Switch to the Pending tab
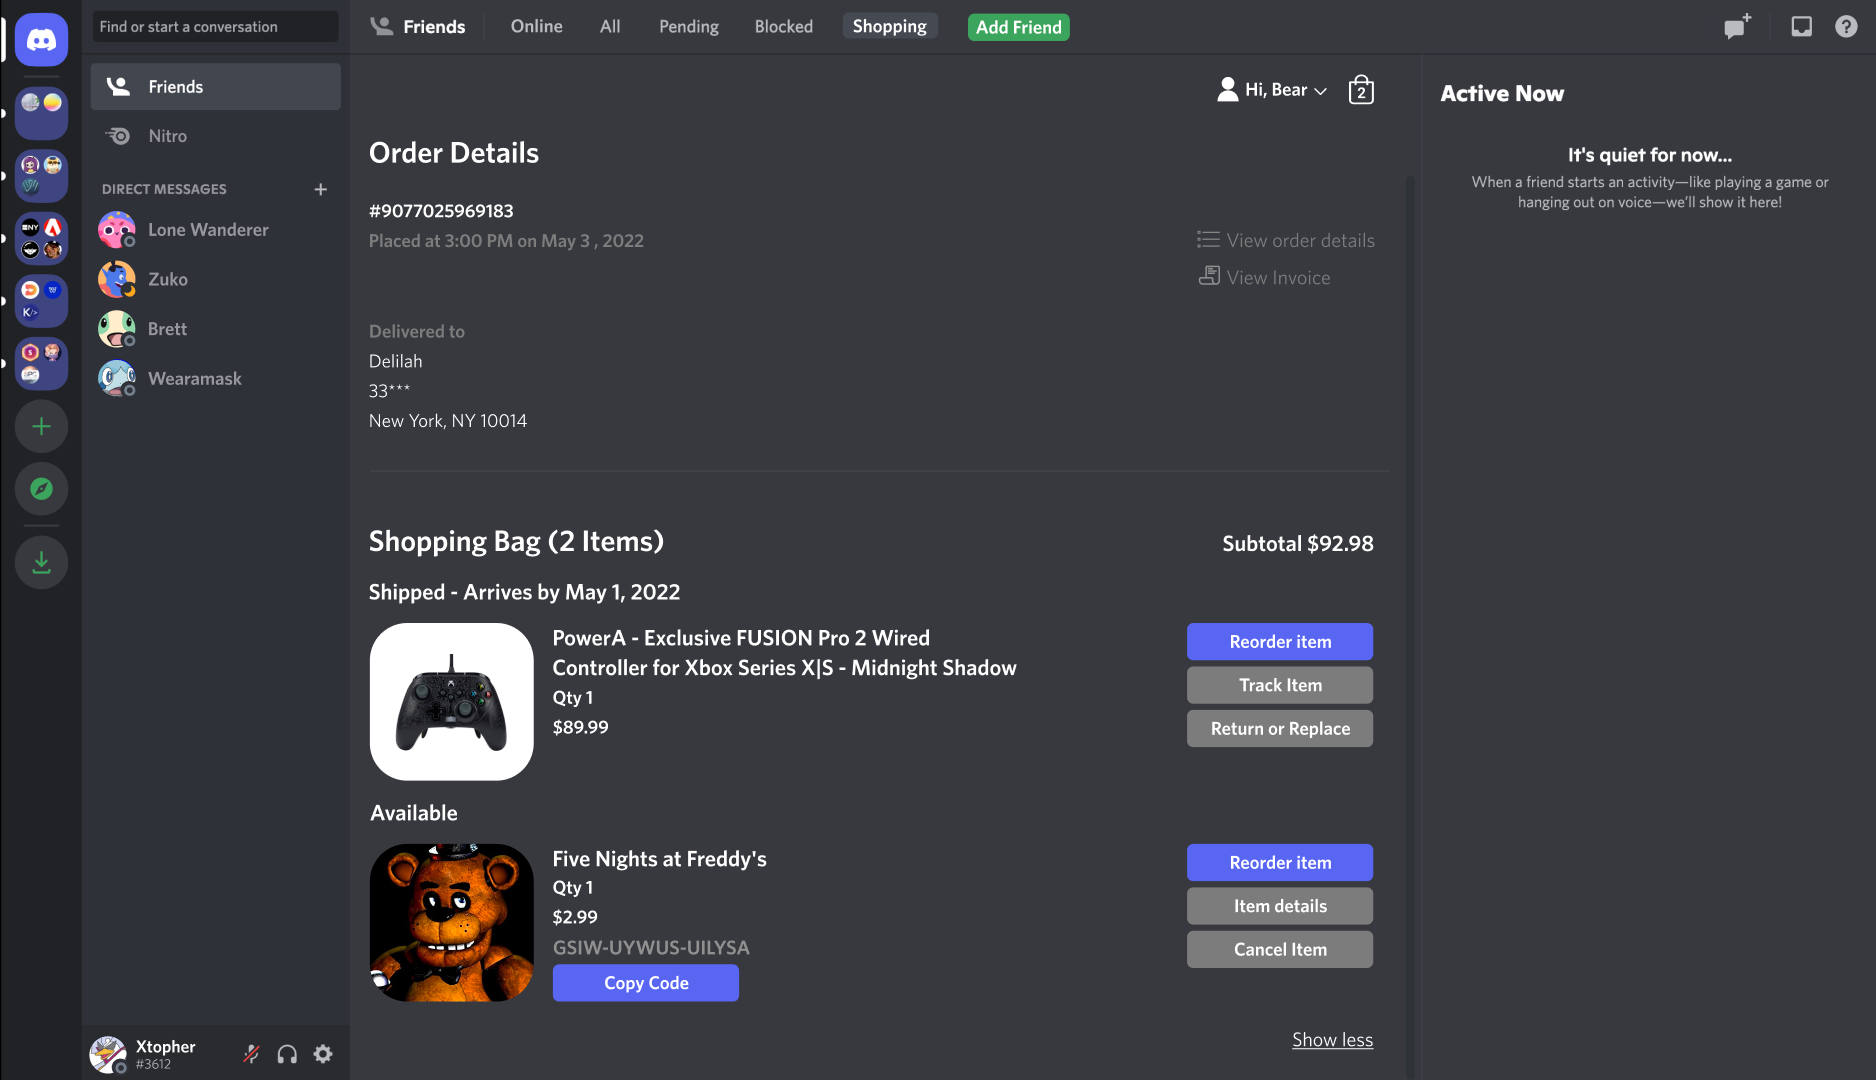 coord(688,27)
